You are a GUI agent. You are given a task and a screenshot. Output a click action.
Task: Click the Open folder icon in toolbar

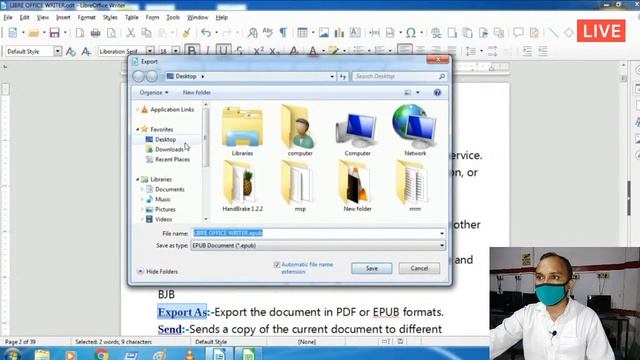tap(34, 33)
